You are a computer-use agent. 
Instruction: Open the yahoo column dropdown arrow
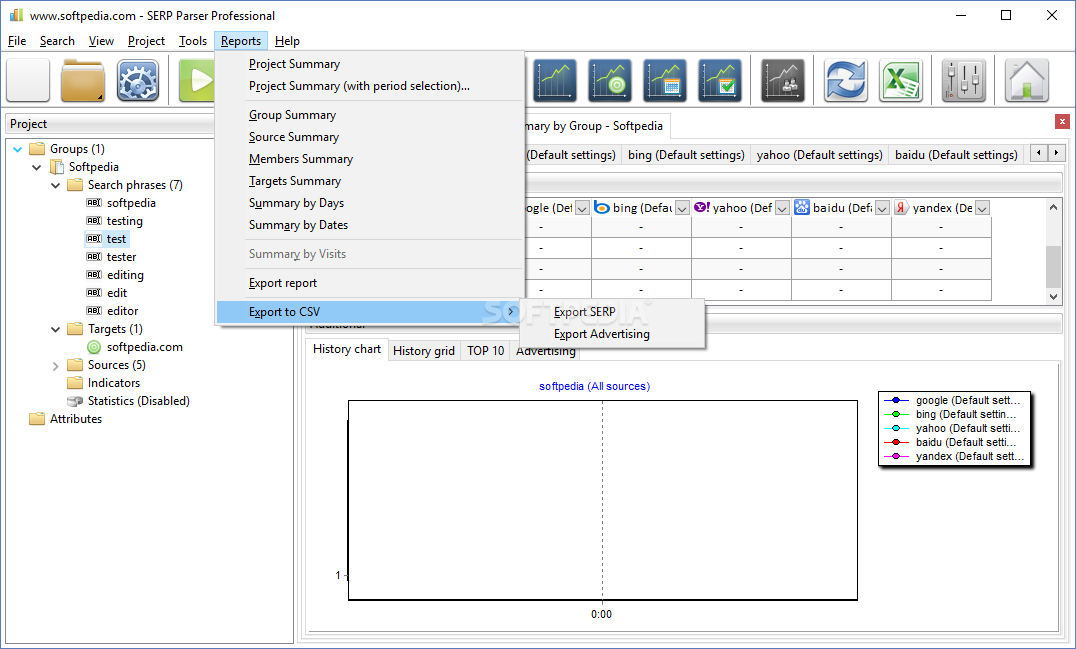point(782,208)
